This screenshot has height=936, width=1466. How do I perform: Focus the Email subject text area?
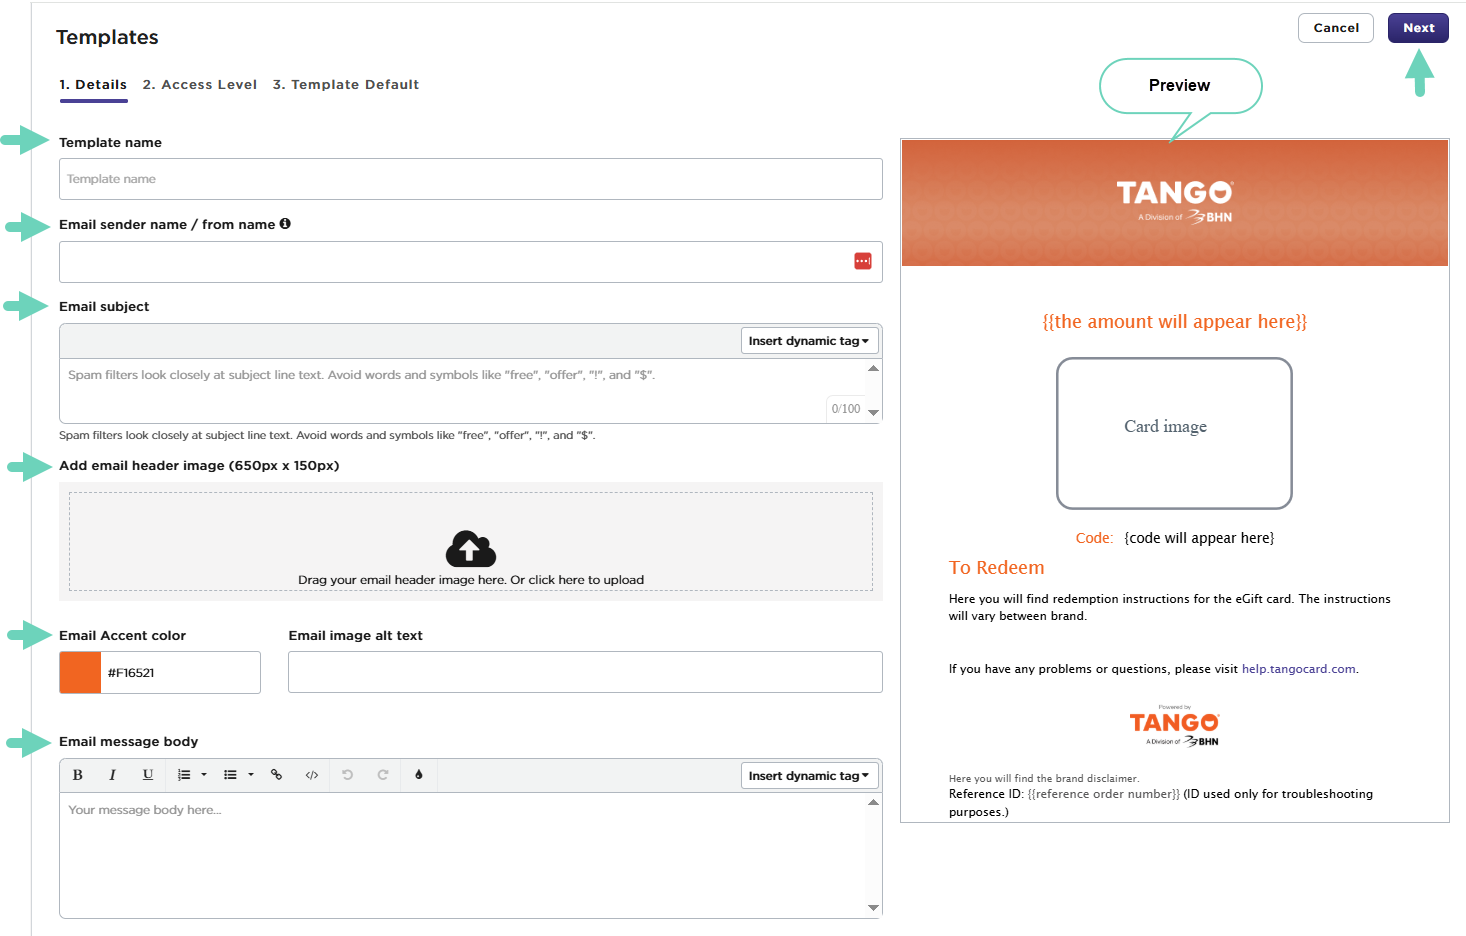(x=462, y=391)
